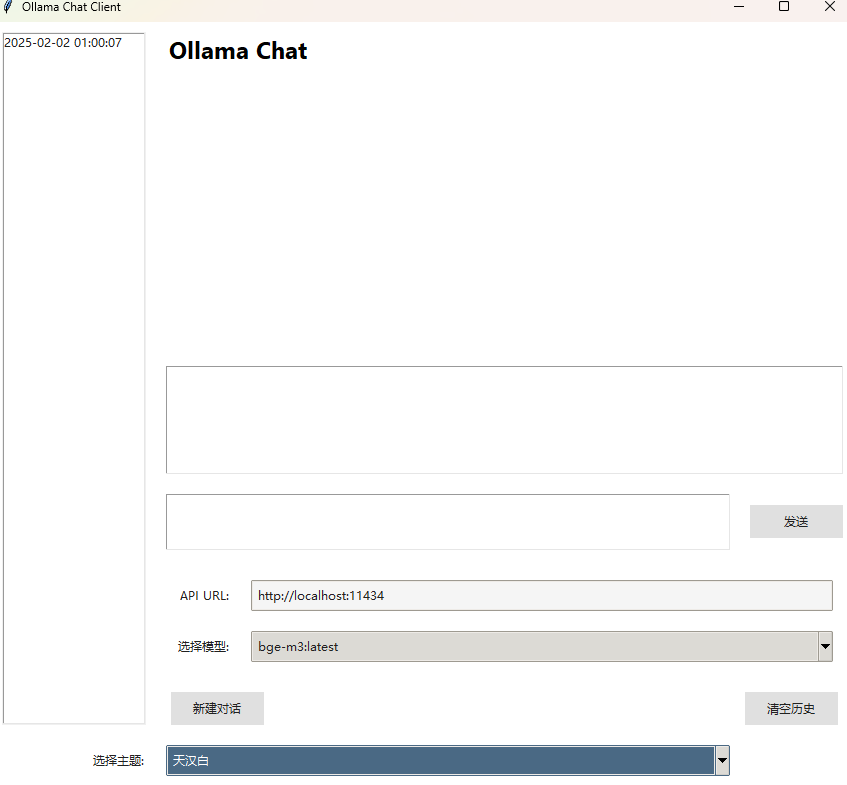Click the message input box above 发送
This screenshot has height=785, width=847.
click(447, 521)
